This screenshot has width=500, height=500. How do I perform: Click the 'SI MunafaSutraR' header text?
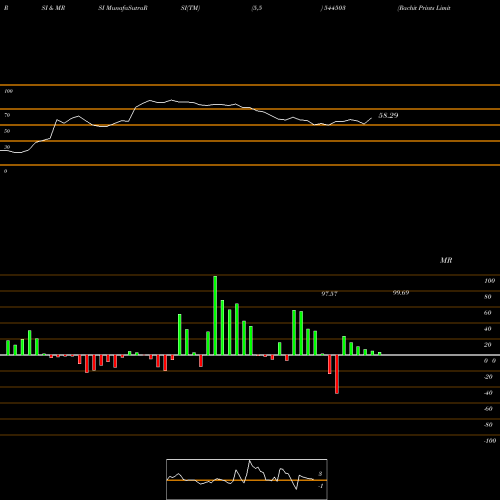123,8
